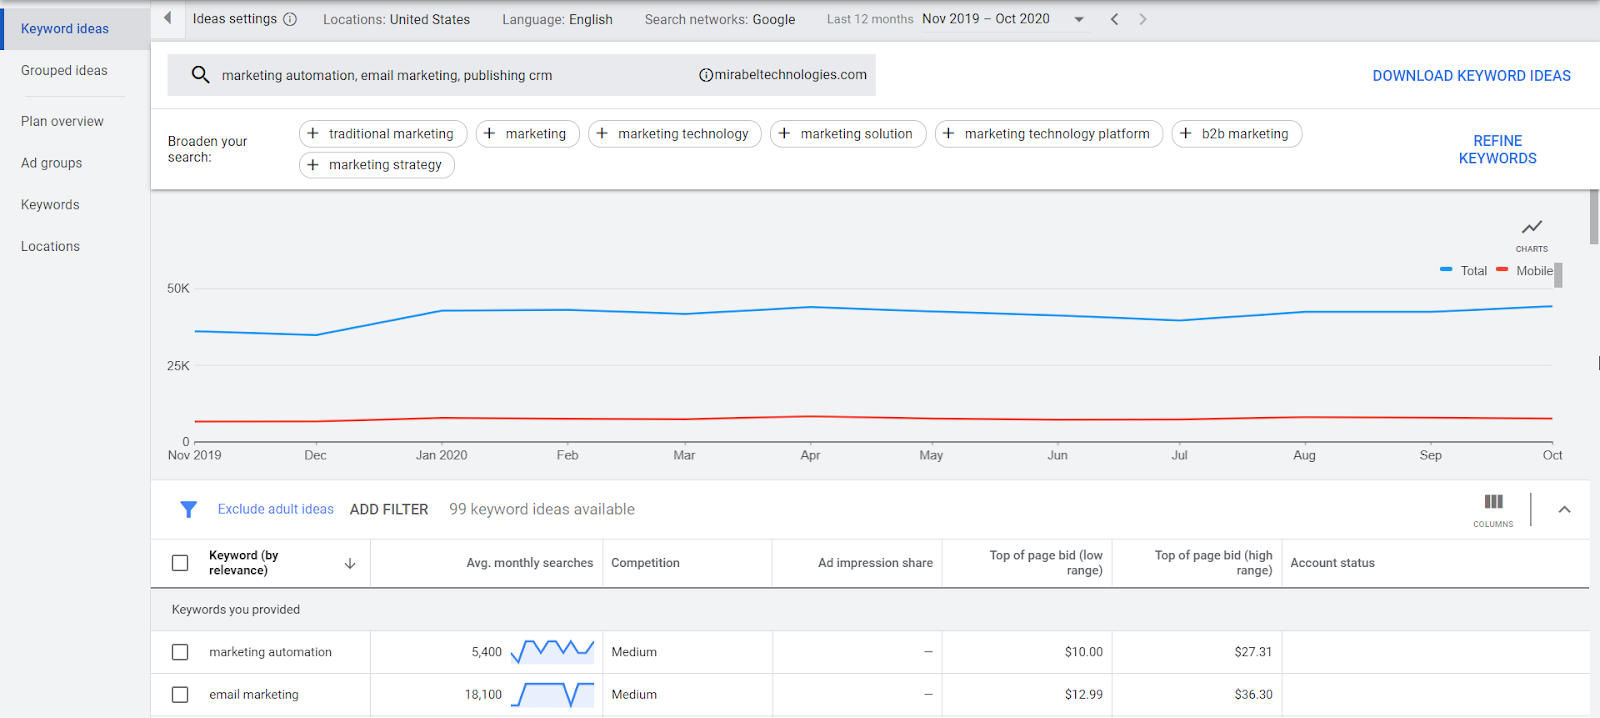The width and height of the screenshot is (1600, 718).
Task: Switch to Plan overview section
Action: coord(62,121)
